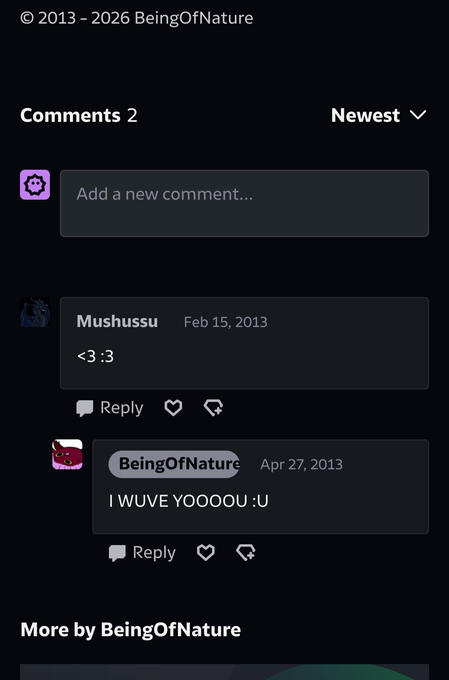Click the Comments 2 heading

[x=79, y=115]
